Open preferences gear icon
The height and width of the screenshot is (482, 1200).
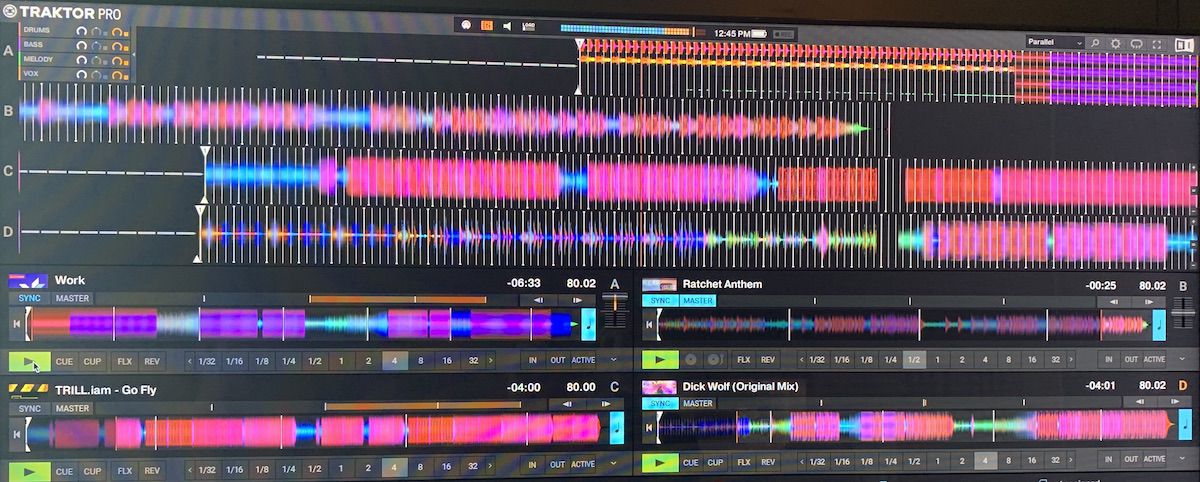(1116, 44)
